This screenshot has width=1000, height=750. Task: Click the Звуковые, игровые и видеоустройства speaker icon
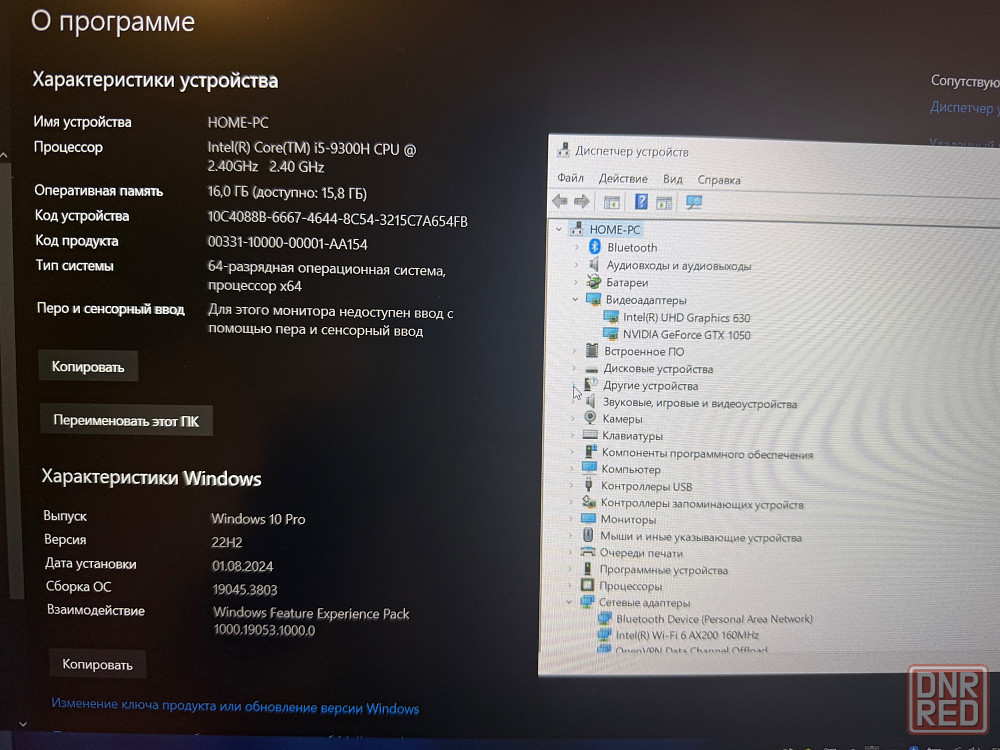591,402
